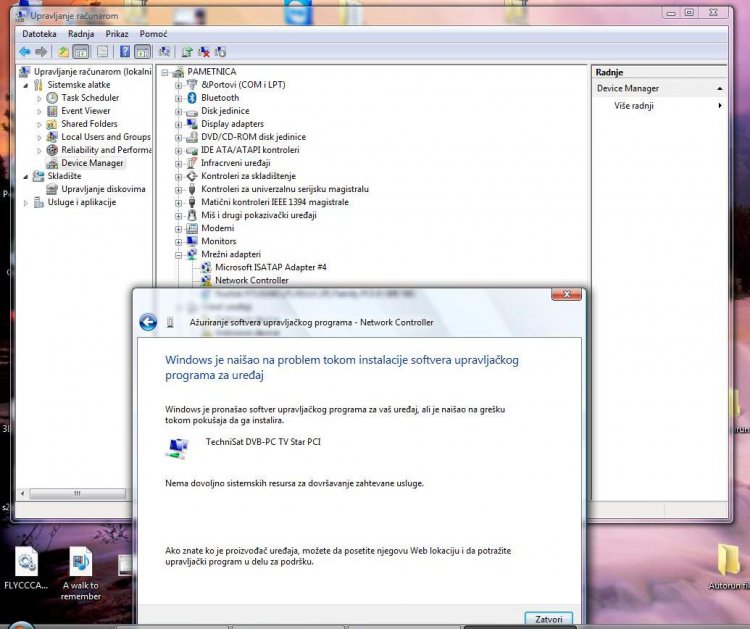Click the Network Controller warning icon
Viewport: 750px width, 629px height.
[x=206, y=281]
